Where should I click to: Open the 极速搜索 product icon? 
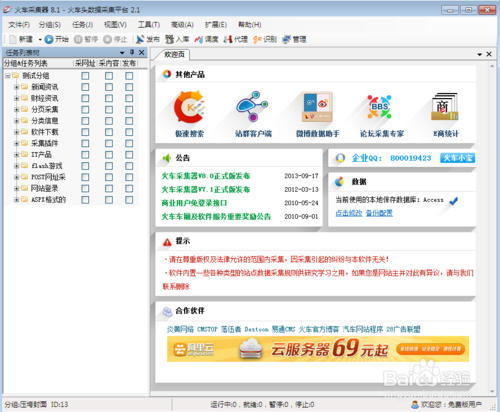190,107
